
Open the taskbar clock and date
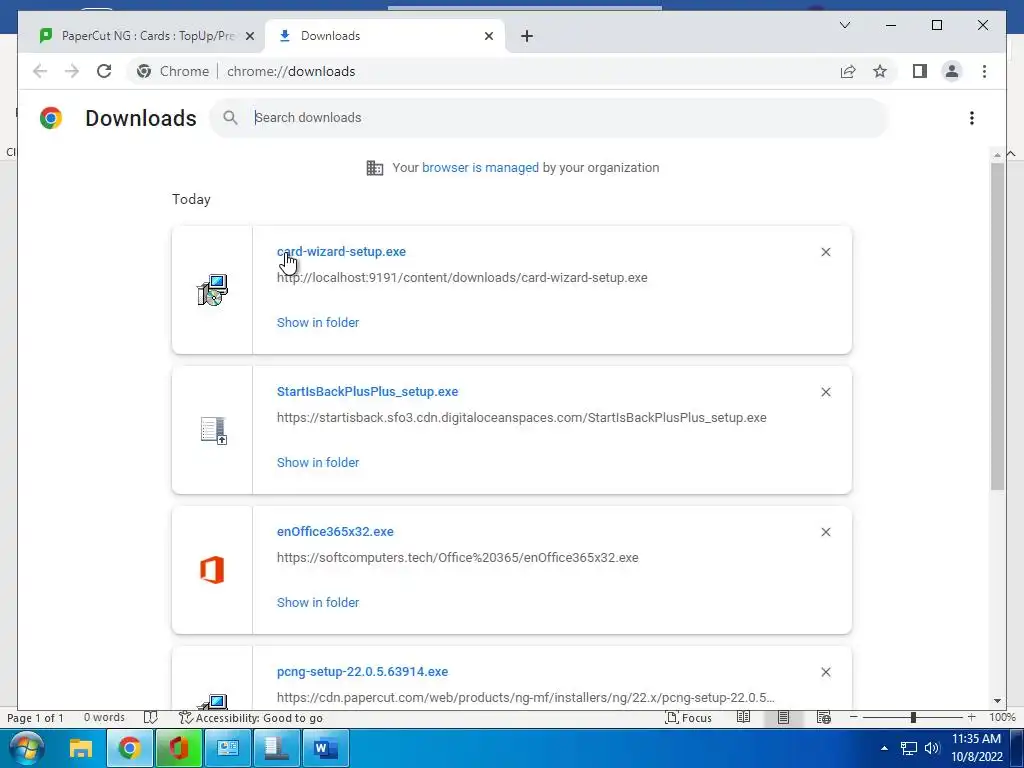tap(976, 748)
